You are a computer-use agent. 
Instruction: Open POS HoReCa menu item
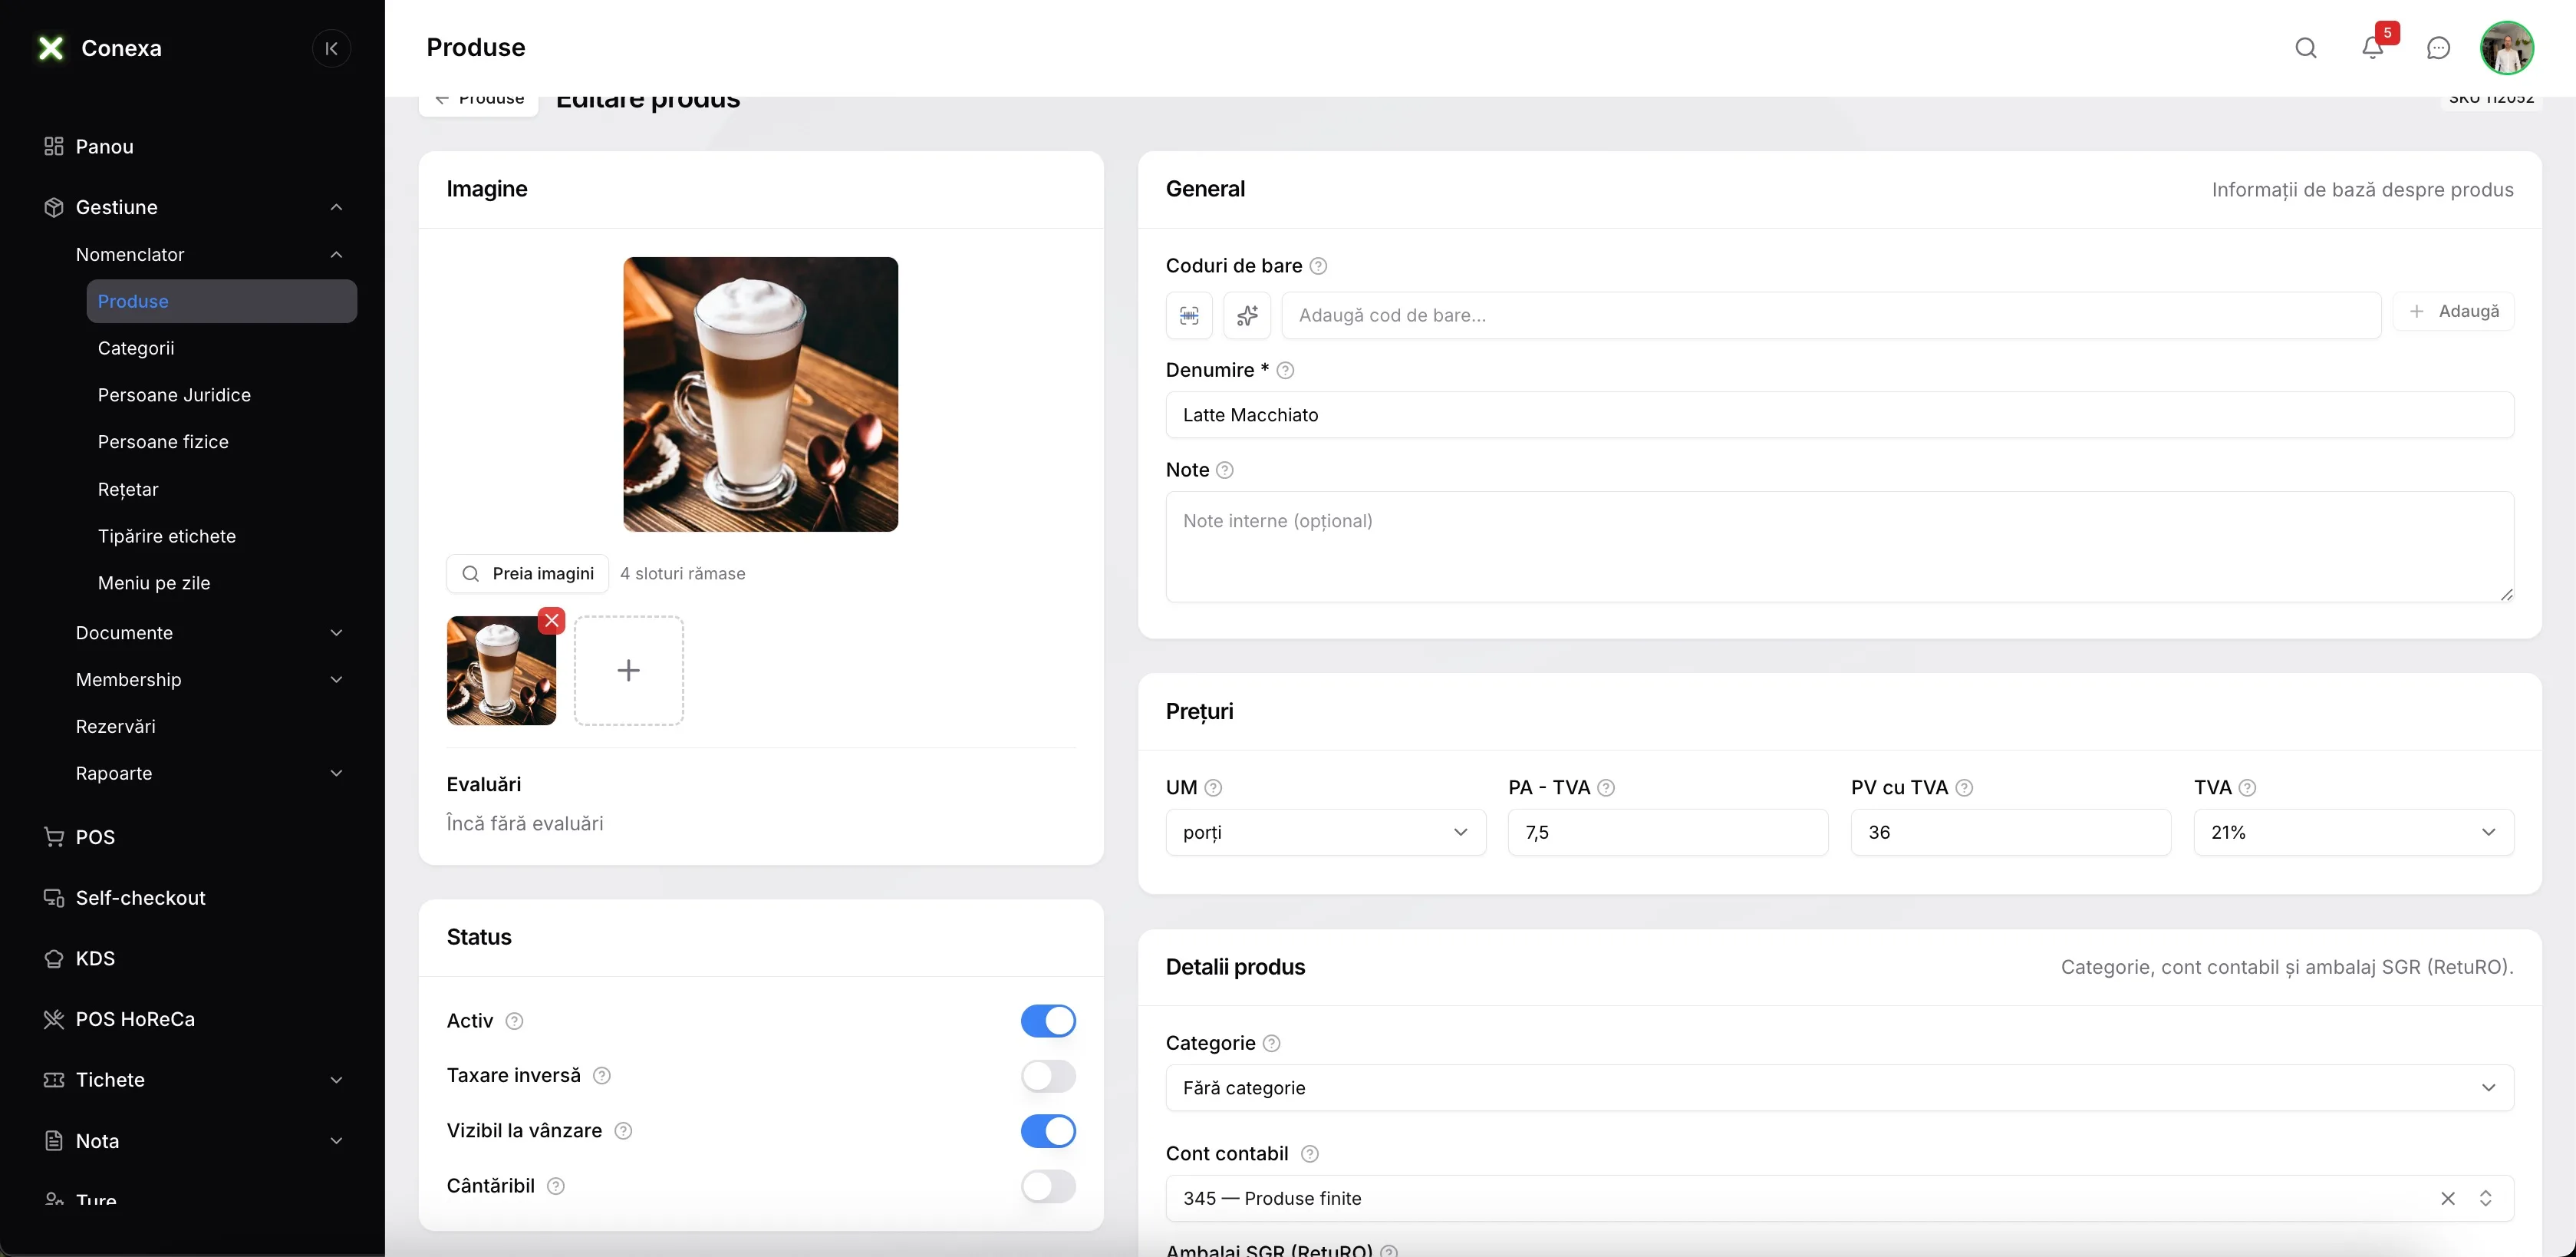click(x=135, y=1019)
